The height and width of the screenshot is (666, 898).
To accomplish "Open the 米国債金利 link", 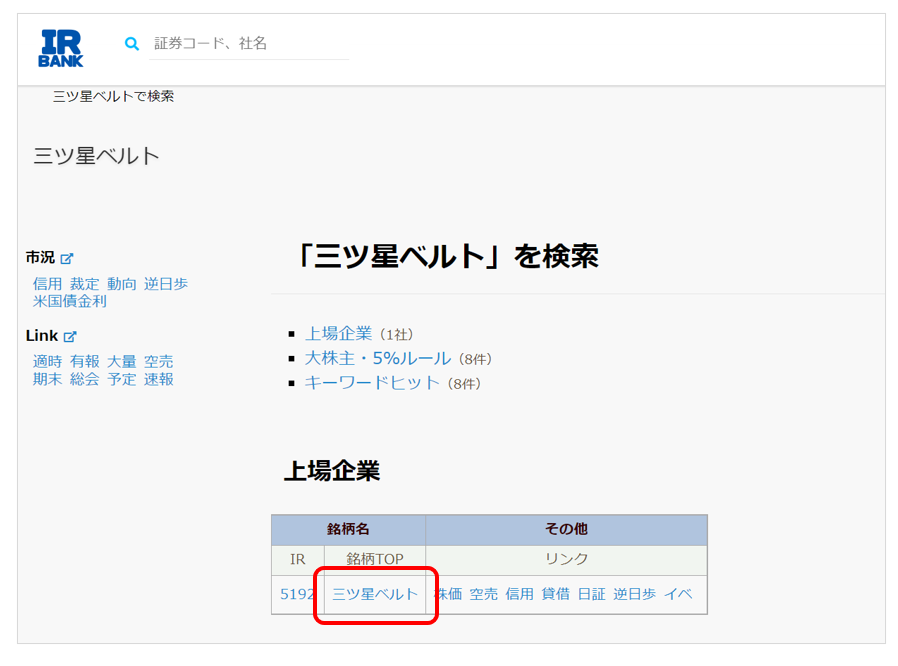I will (69, 301).
